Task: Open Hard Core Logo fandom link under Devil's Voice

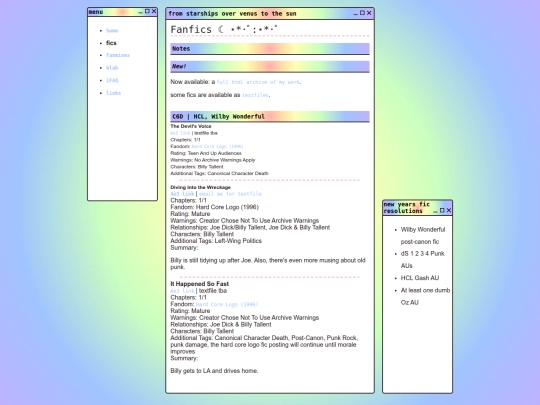Action: (x=217, y=146)
